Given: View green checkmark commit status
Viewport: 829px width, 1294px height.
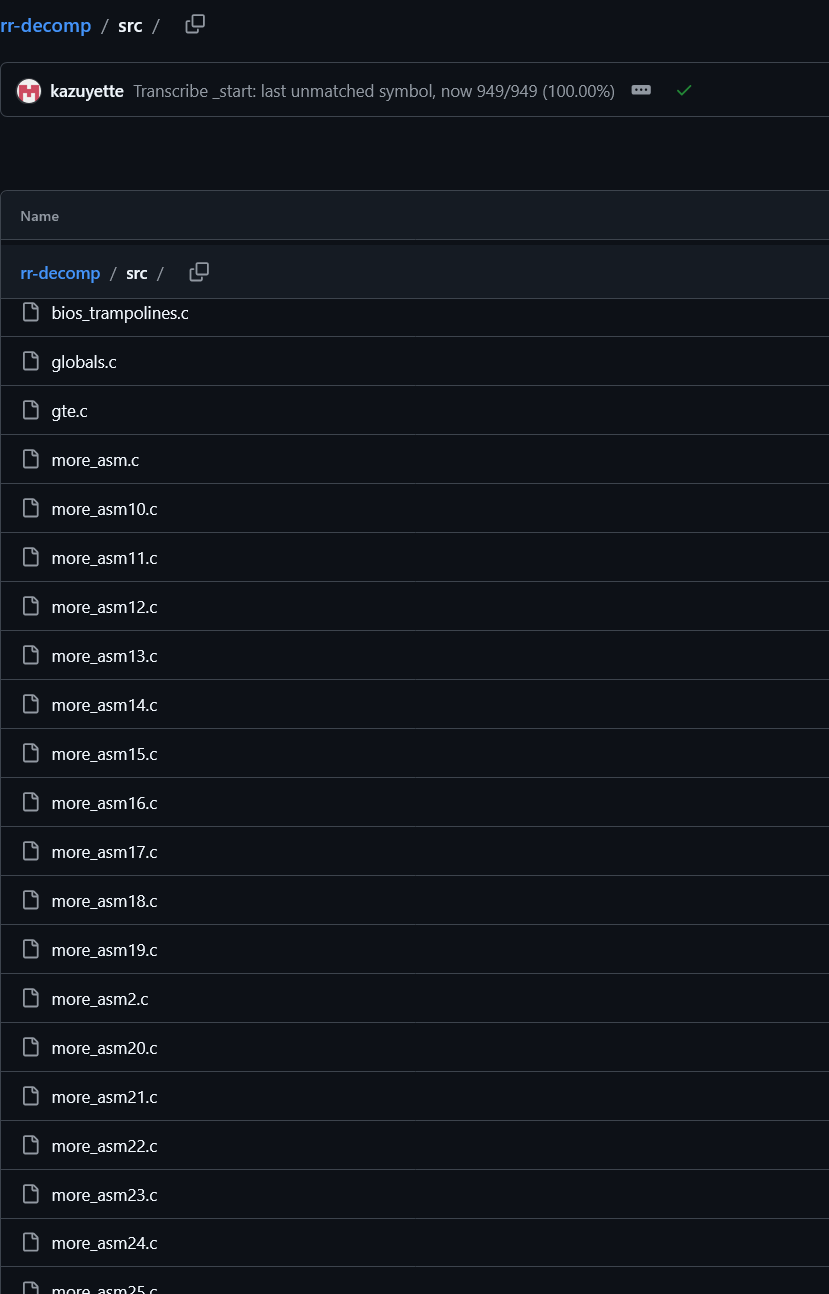Looking at the screenshot, I should 684,90.
